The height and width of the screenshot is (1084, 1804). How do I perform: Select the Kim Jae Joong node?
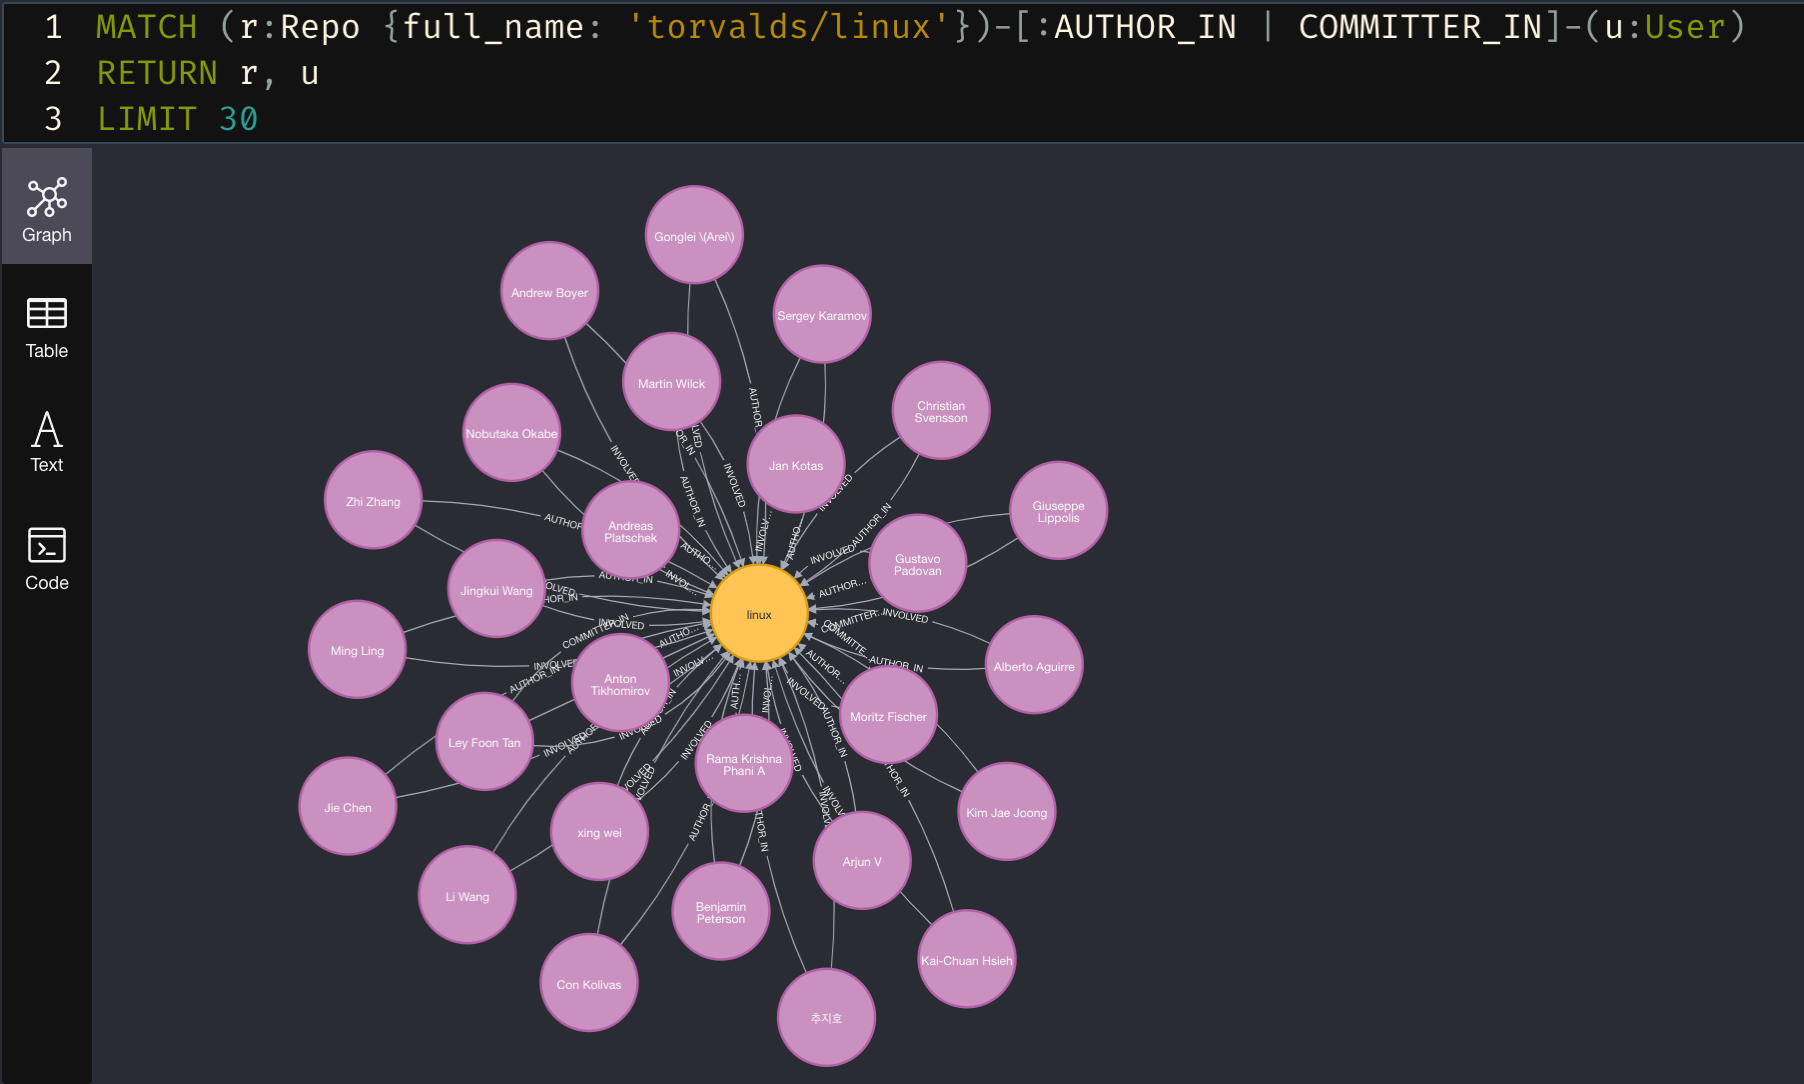pyautogui.click(x=1007, y=811)
